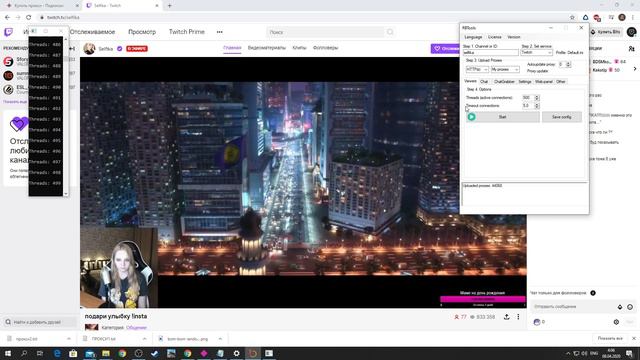
Task: Open the Отслеживаемое navigation item
Action: click(x=92, y=32)
